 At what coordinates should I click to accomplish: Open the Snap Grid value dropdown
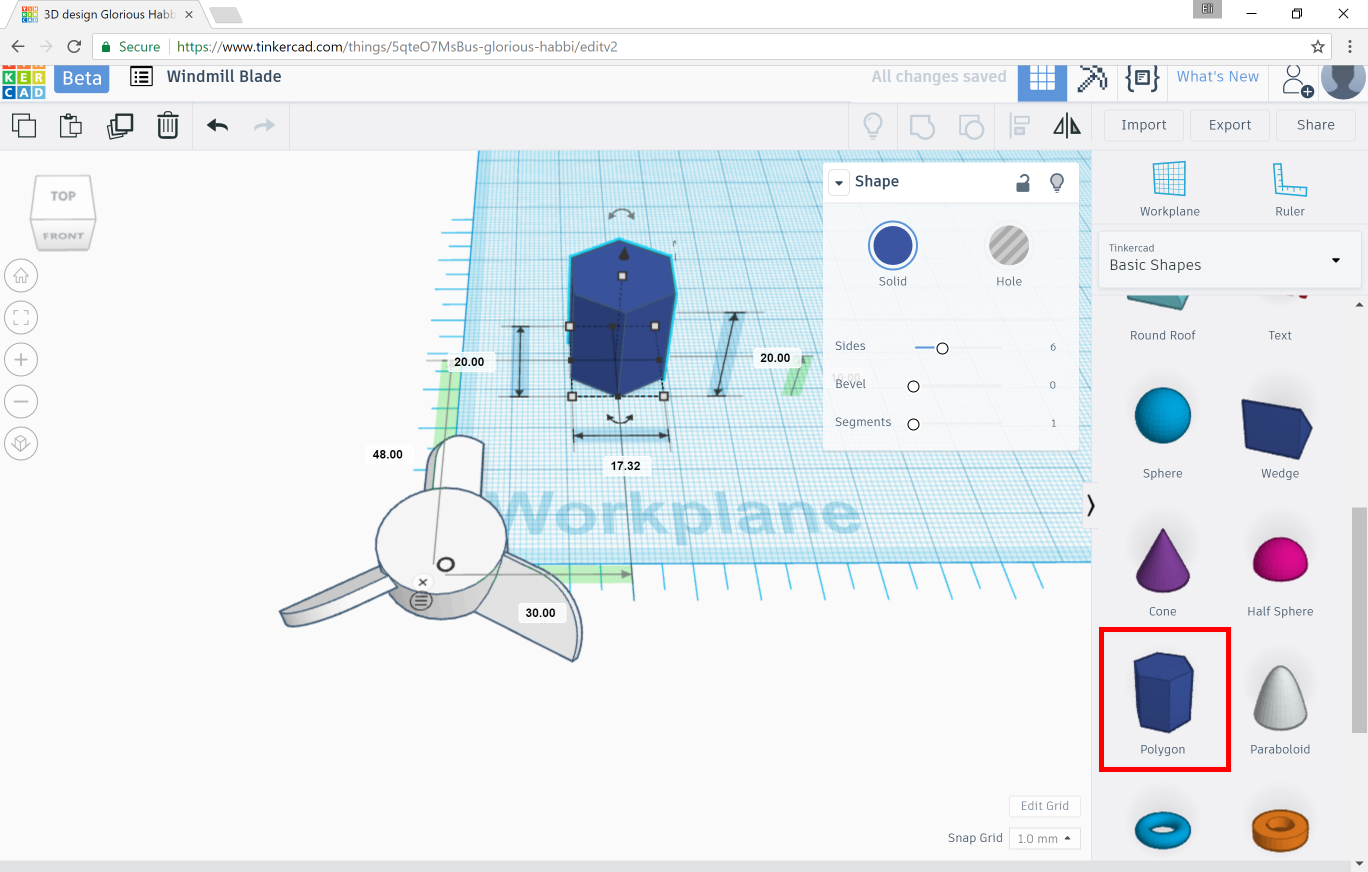[1044, 838]
